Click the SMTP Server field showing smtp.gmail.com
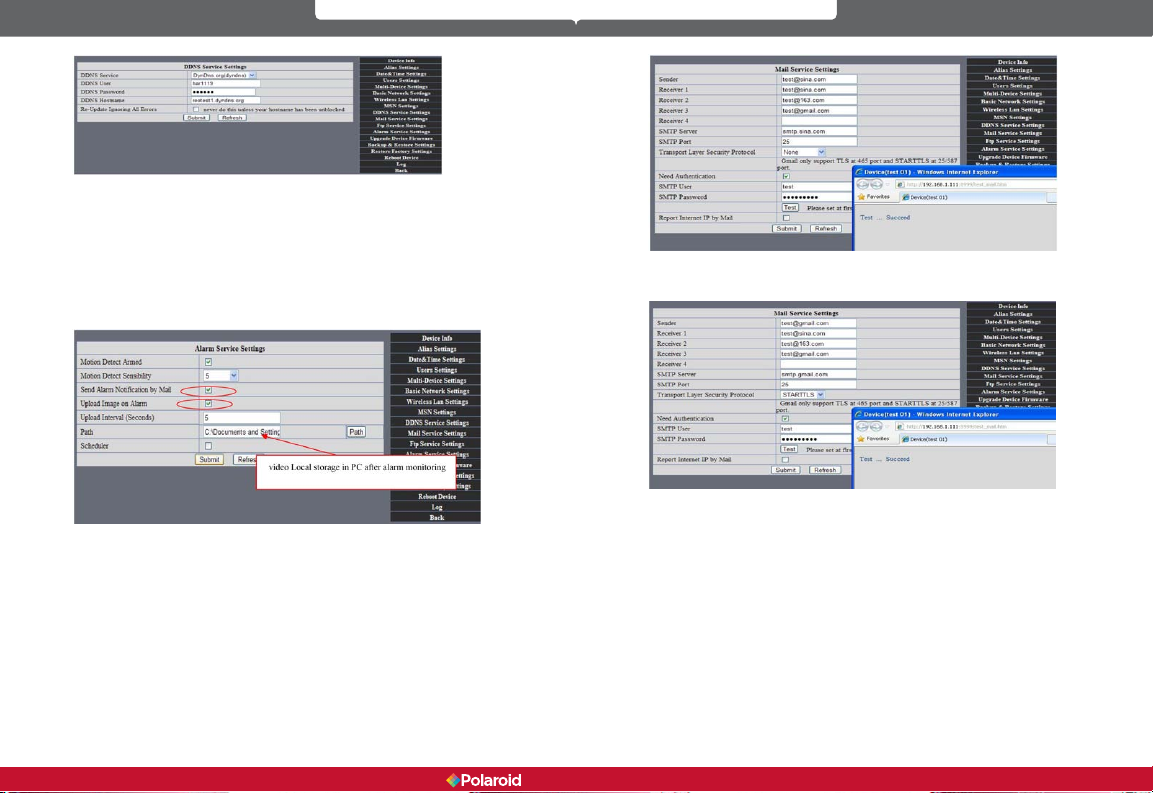 [x=818, y=374]
